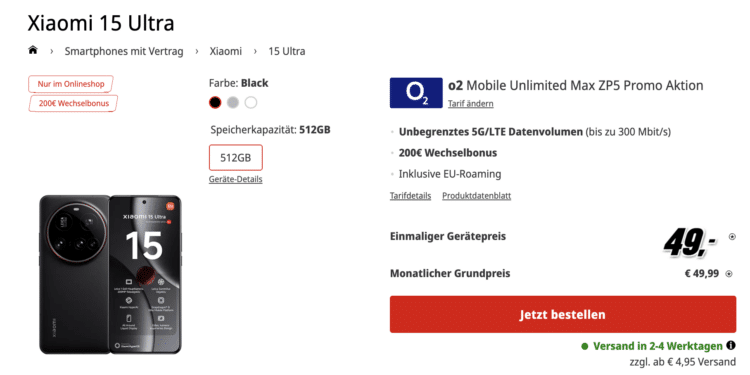Open info icon beside Einmaliger Gerätepreis

732,236
